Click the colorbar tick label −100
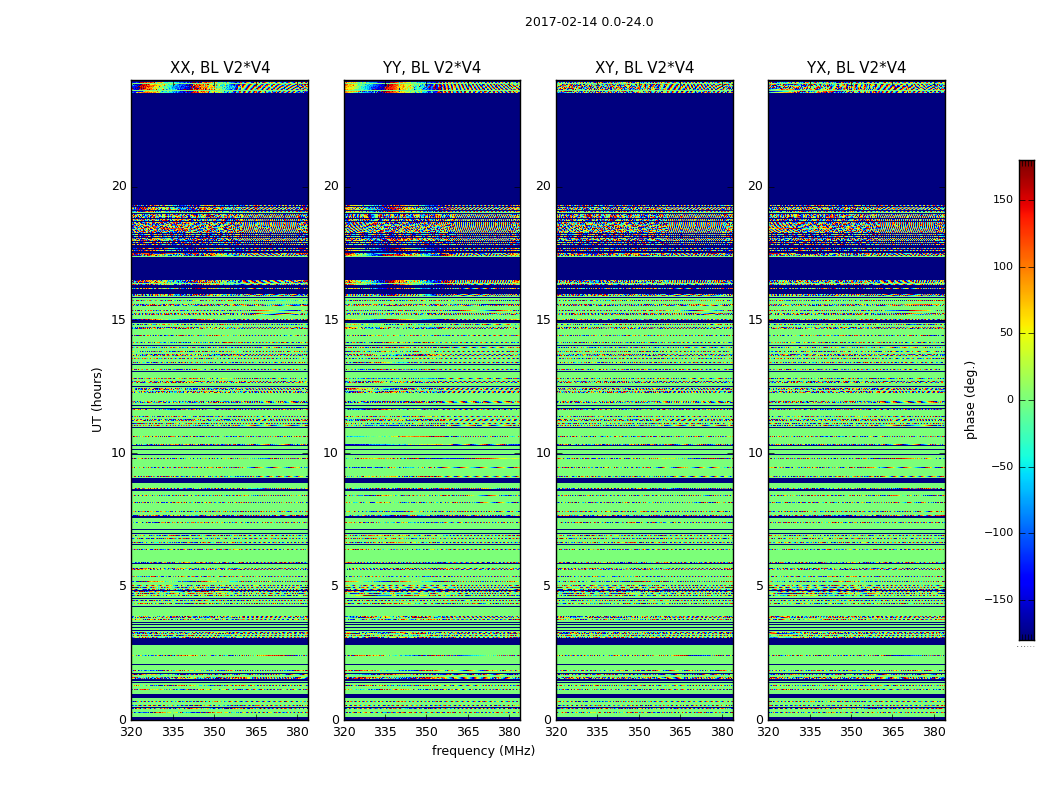 click(997, 533)
